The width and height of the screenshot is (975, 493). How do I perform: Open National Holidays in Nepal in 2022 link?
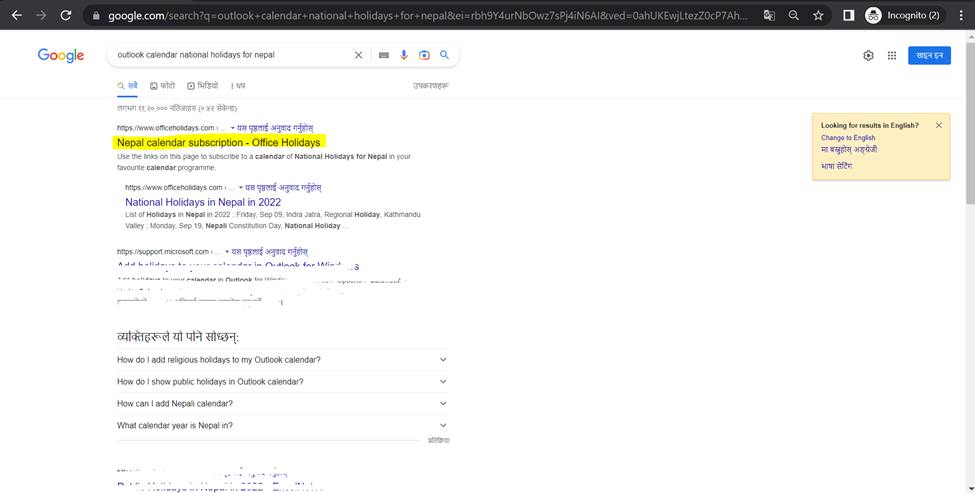click(203, 202)
